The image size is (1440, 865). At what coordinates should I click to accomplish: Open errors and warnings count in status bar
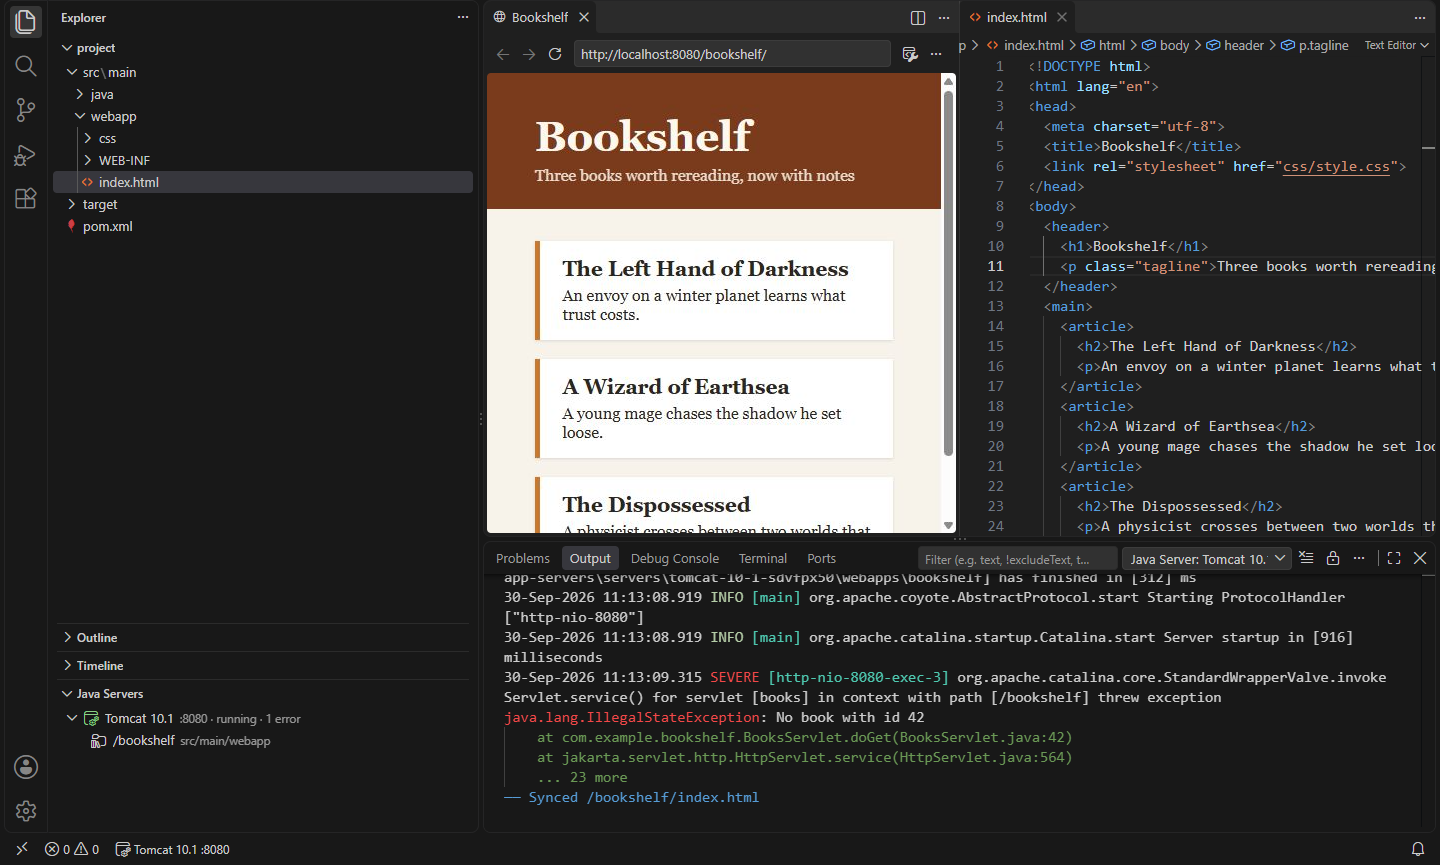pos(72,849)
